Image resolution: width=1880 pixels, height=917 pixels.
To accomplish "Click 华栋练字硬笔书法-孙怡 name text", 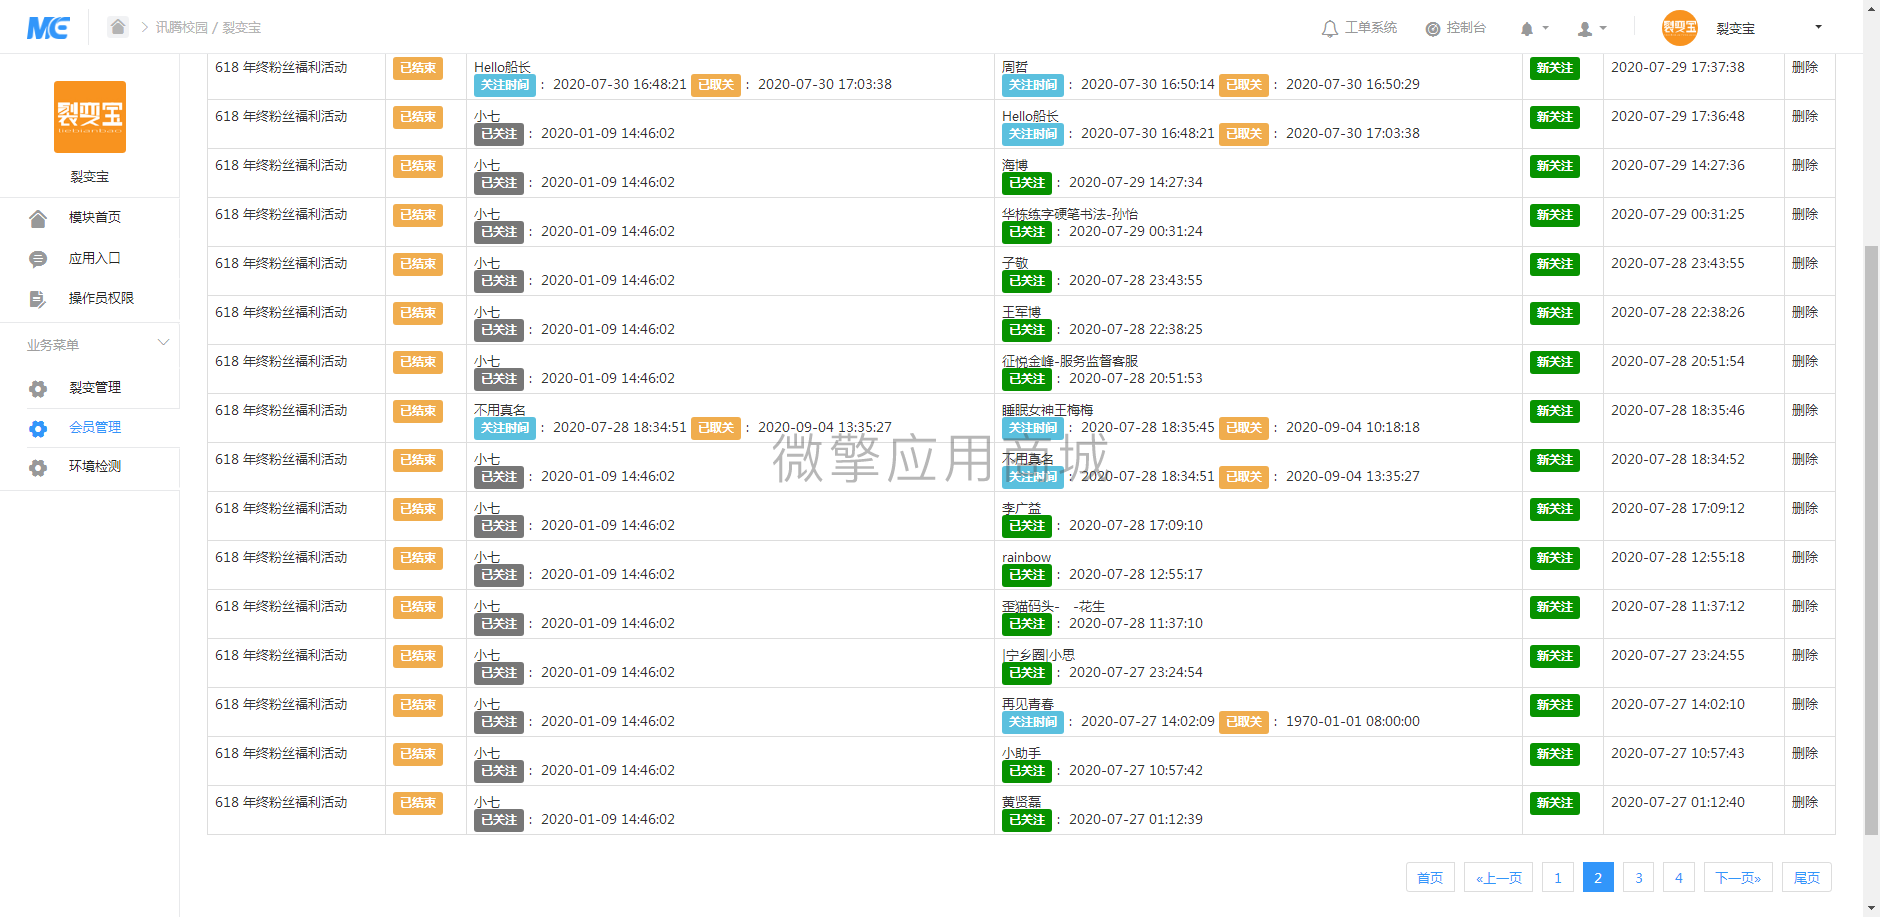I will (1070, 214).
